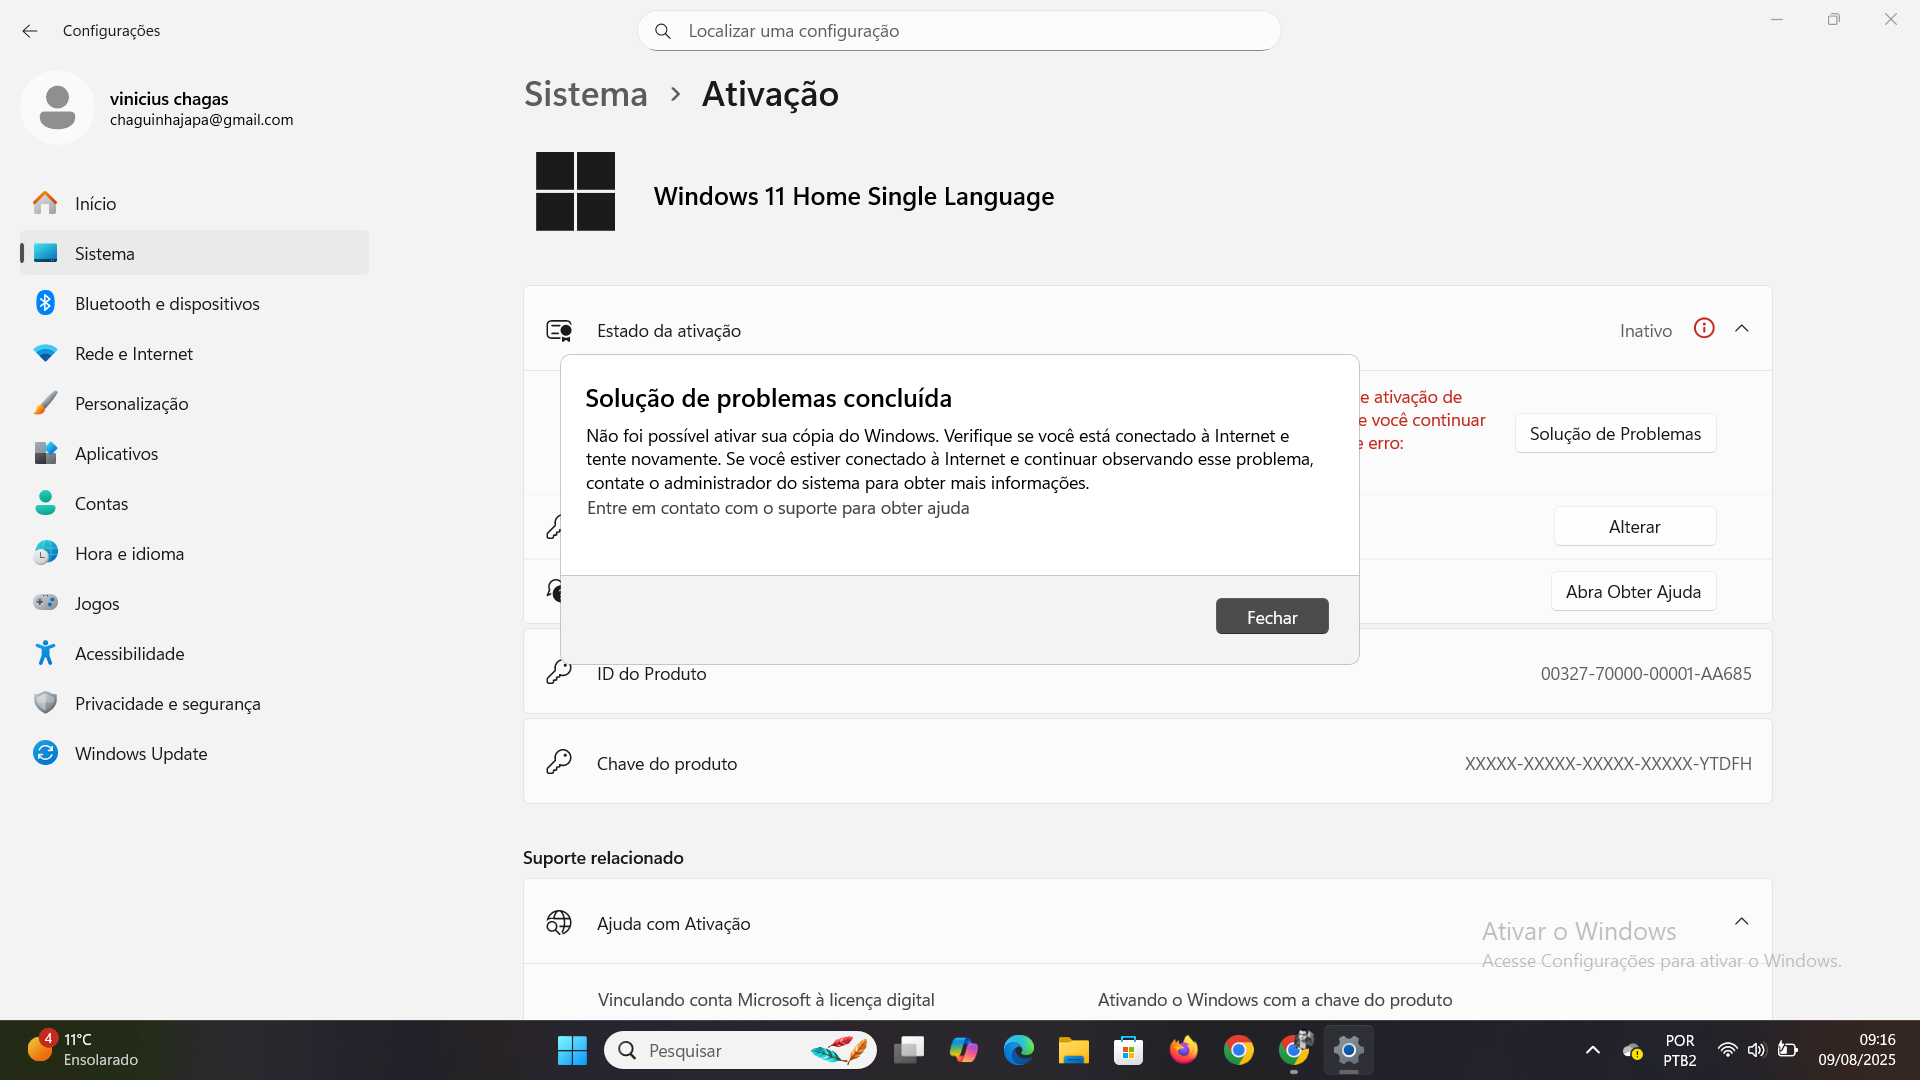Open the Windows Start menu

tap(572, 1050)
